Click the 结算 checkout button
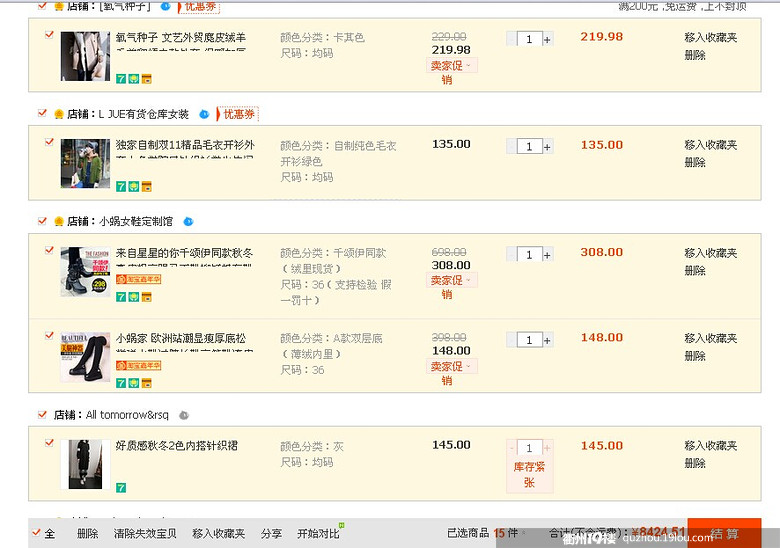Viewport: 780px width, 548px height. (x=724, y=533)
